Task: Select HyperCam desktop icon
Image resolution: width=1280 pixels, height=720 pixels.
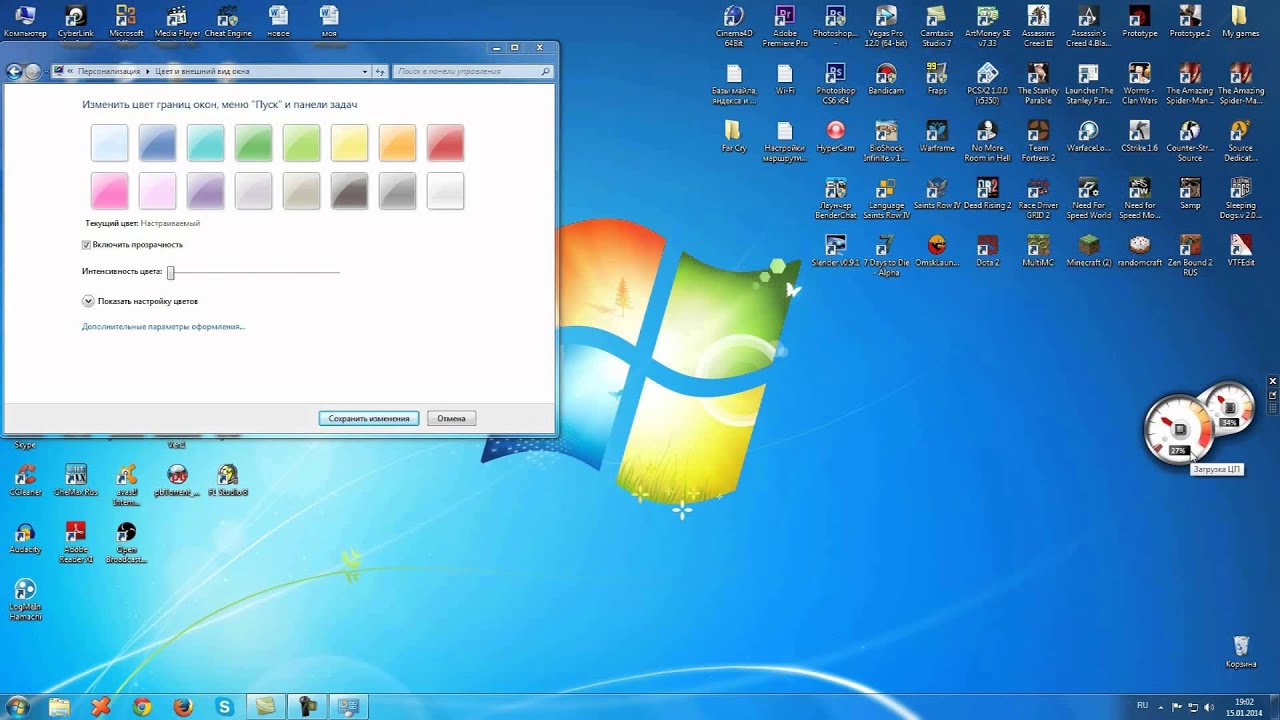Action: [835, 136]
